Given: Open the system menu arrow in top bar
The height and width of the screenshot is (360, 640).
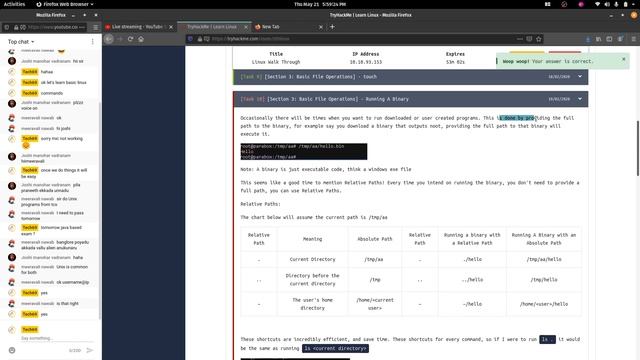Looking at the screenshot, I should tap(633, 4).
